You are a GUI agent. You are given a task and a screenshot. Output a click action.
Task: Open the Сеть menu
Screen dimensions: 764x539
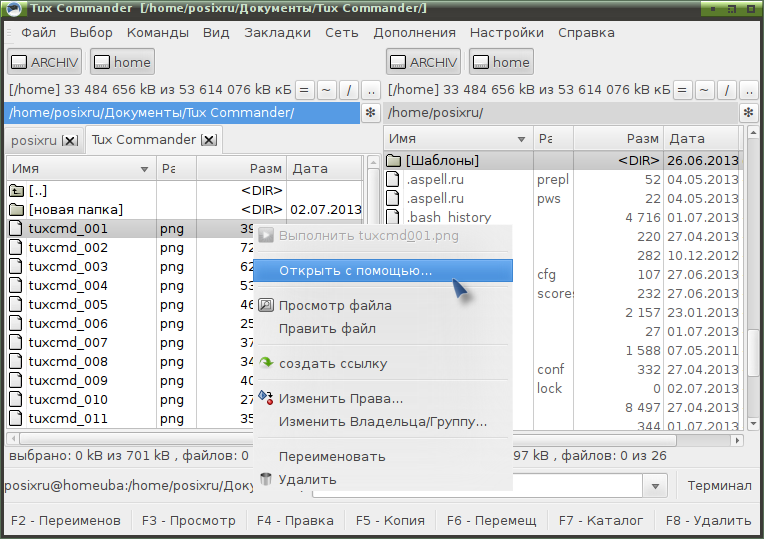[x=342, y=33]
